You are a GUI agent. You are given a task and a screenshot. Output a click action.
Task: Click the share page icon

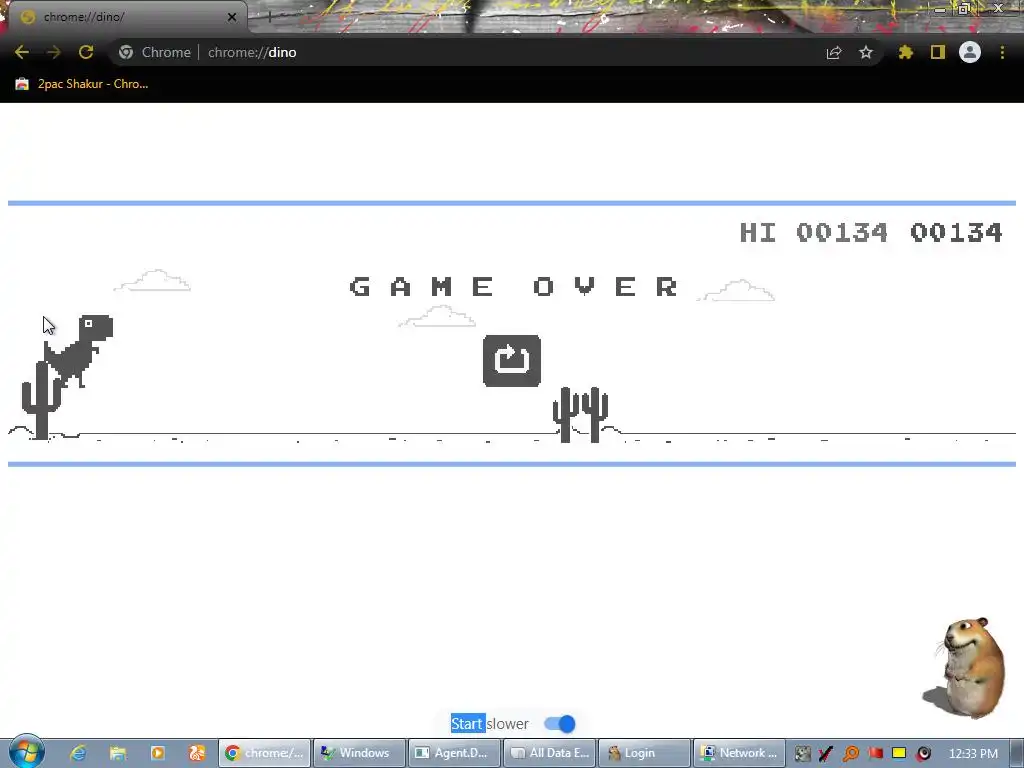pos(833,52)
